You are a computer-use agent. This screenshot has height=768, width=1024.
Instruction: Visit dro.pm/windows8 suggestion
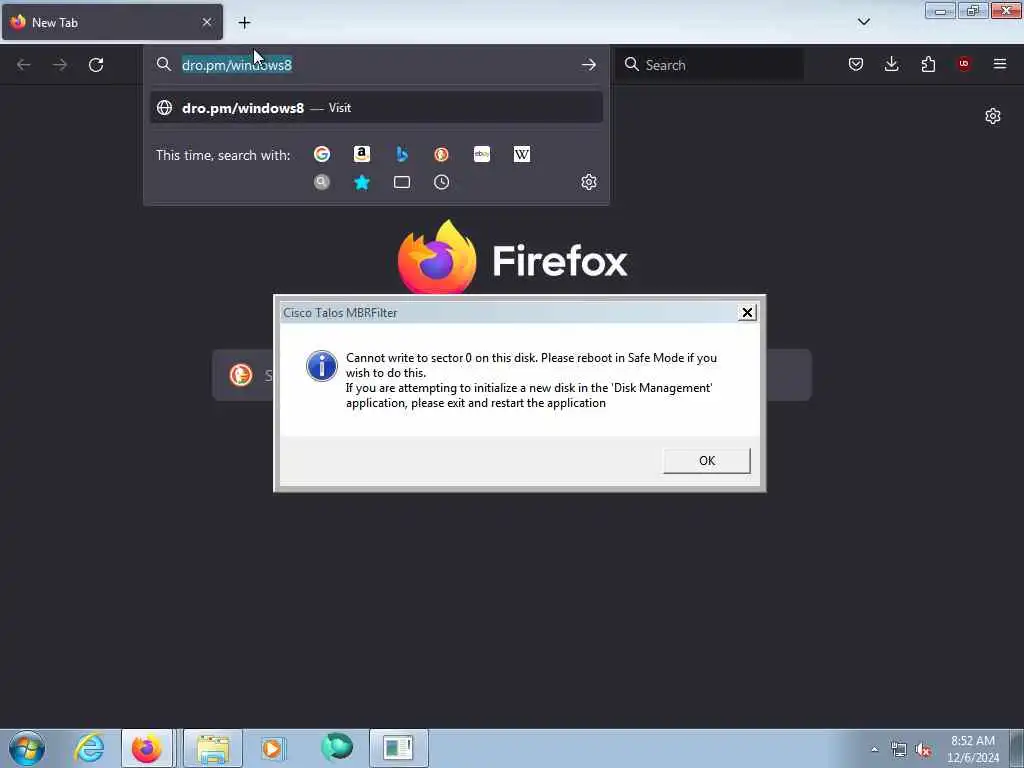tap(376, 108)
